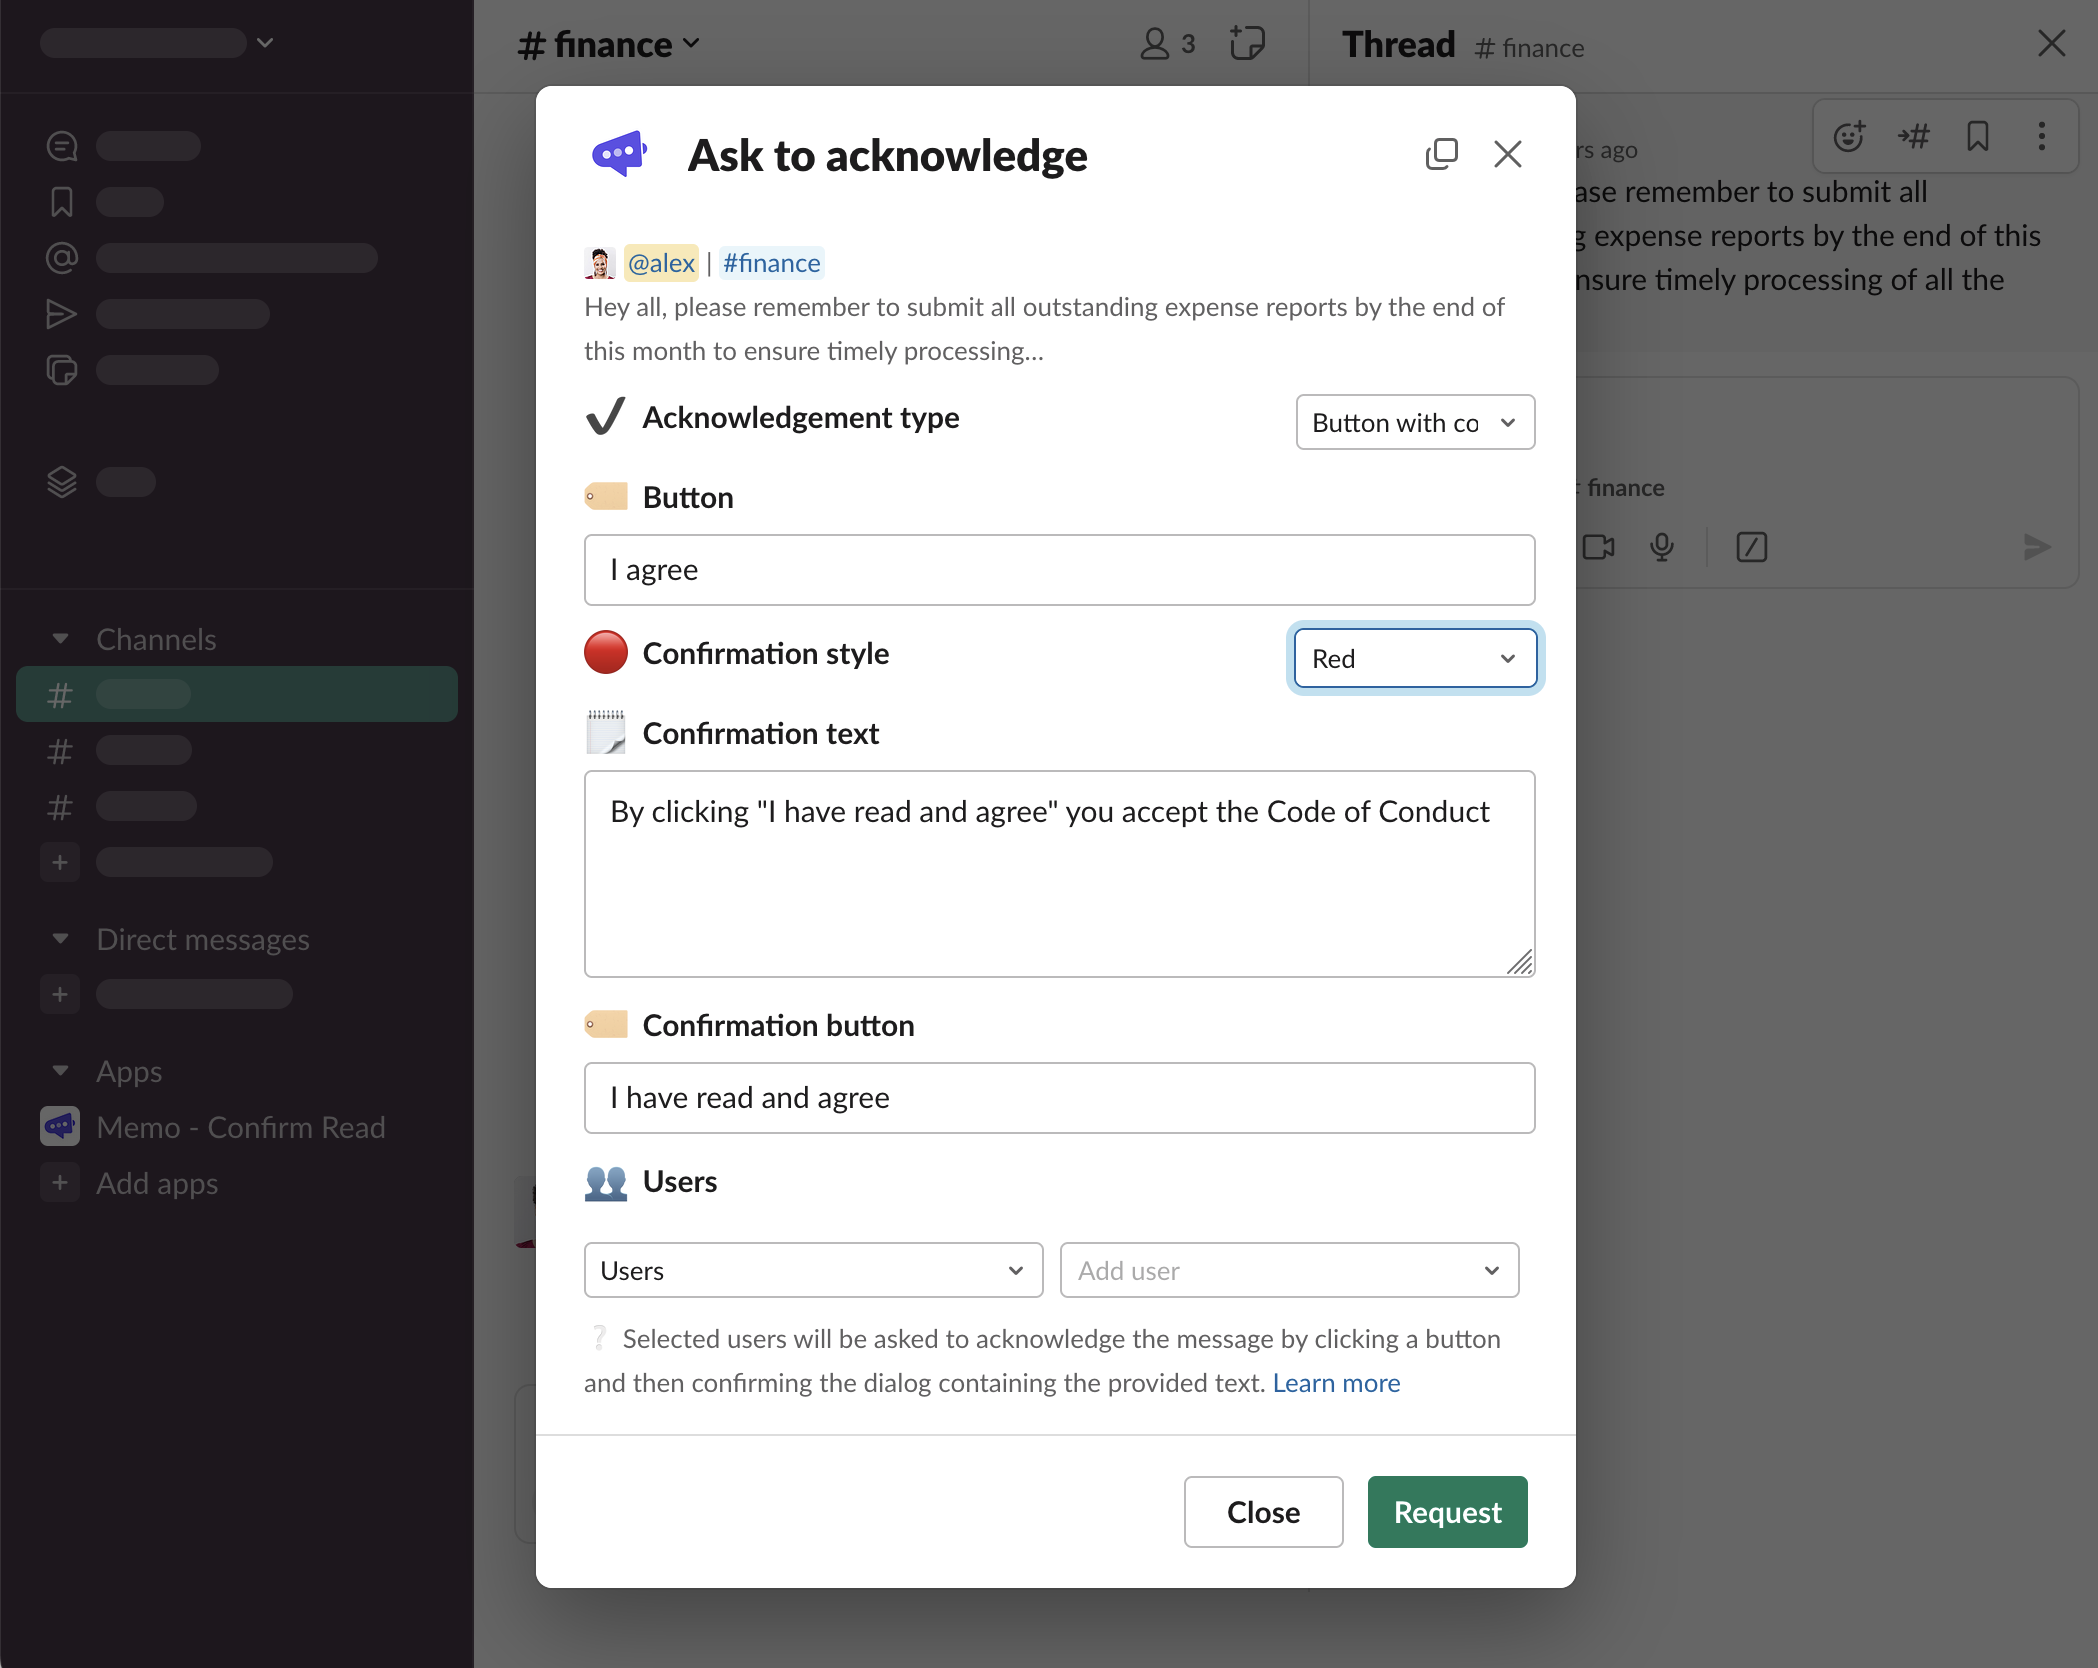This screenshot has height=1668, width=2098.
Task: Open the Add user dropdown
Action: 1288,1270
